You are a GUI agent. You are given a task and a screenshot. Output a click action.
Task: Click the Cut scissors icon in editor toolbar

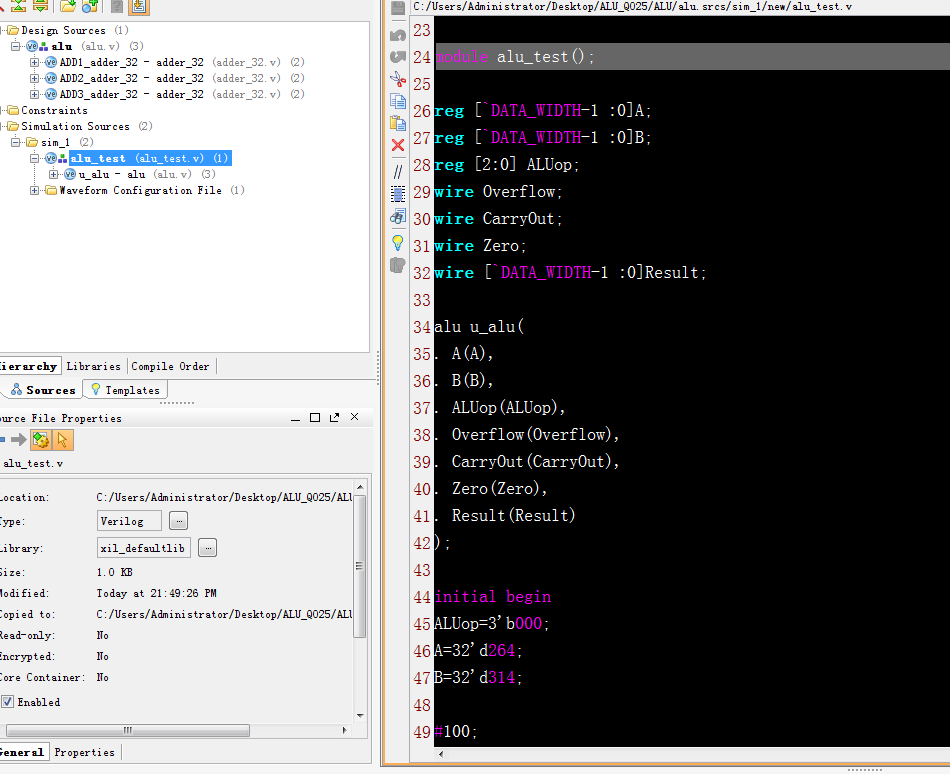coord(397,79)
